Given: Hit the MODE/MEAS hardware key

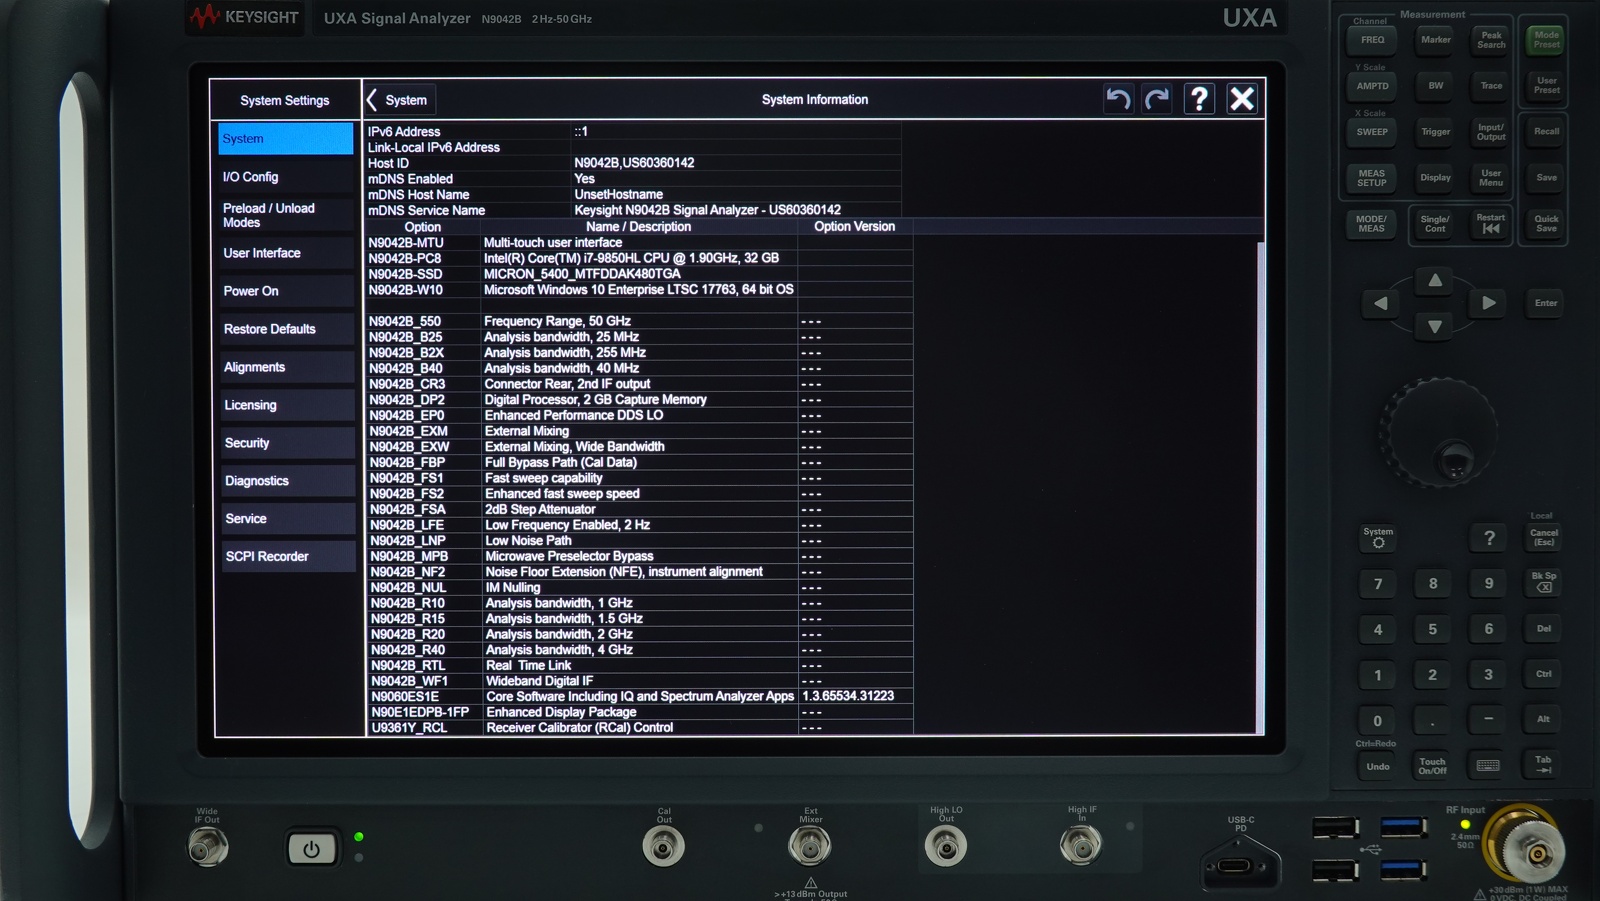Looking at the screenshot, I should pos(1371,224).
